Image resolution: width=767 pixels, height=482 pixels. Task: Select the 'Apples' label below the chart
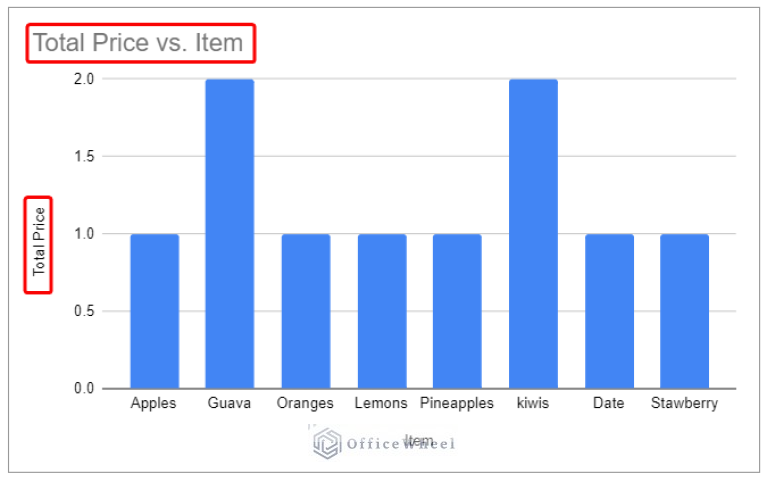[x=154, y=404]
